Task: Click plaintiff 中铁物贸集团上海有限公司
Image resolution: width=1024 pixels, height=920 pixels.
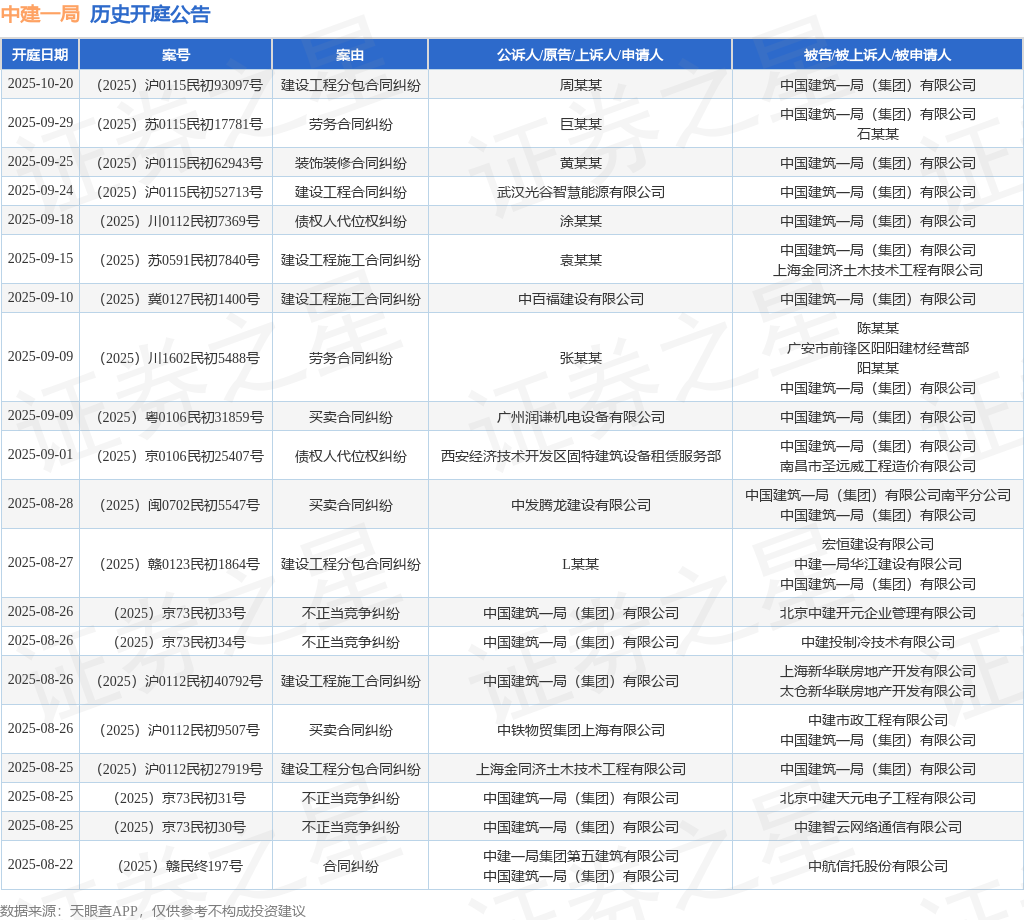Action: tap(581, 730)
